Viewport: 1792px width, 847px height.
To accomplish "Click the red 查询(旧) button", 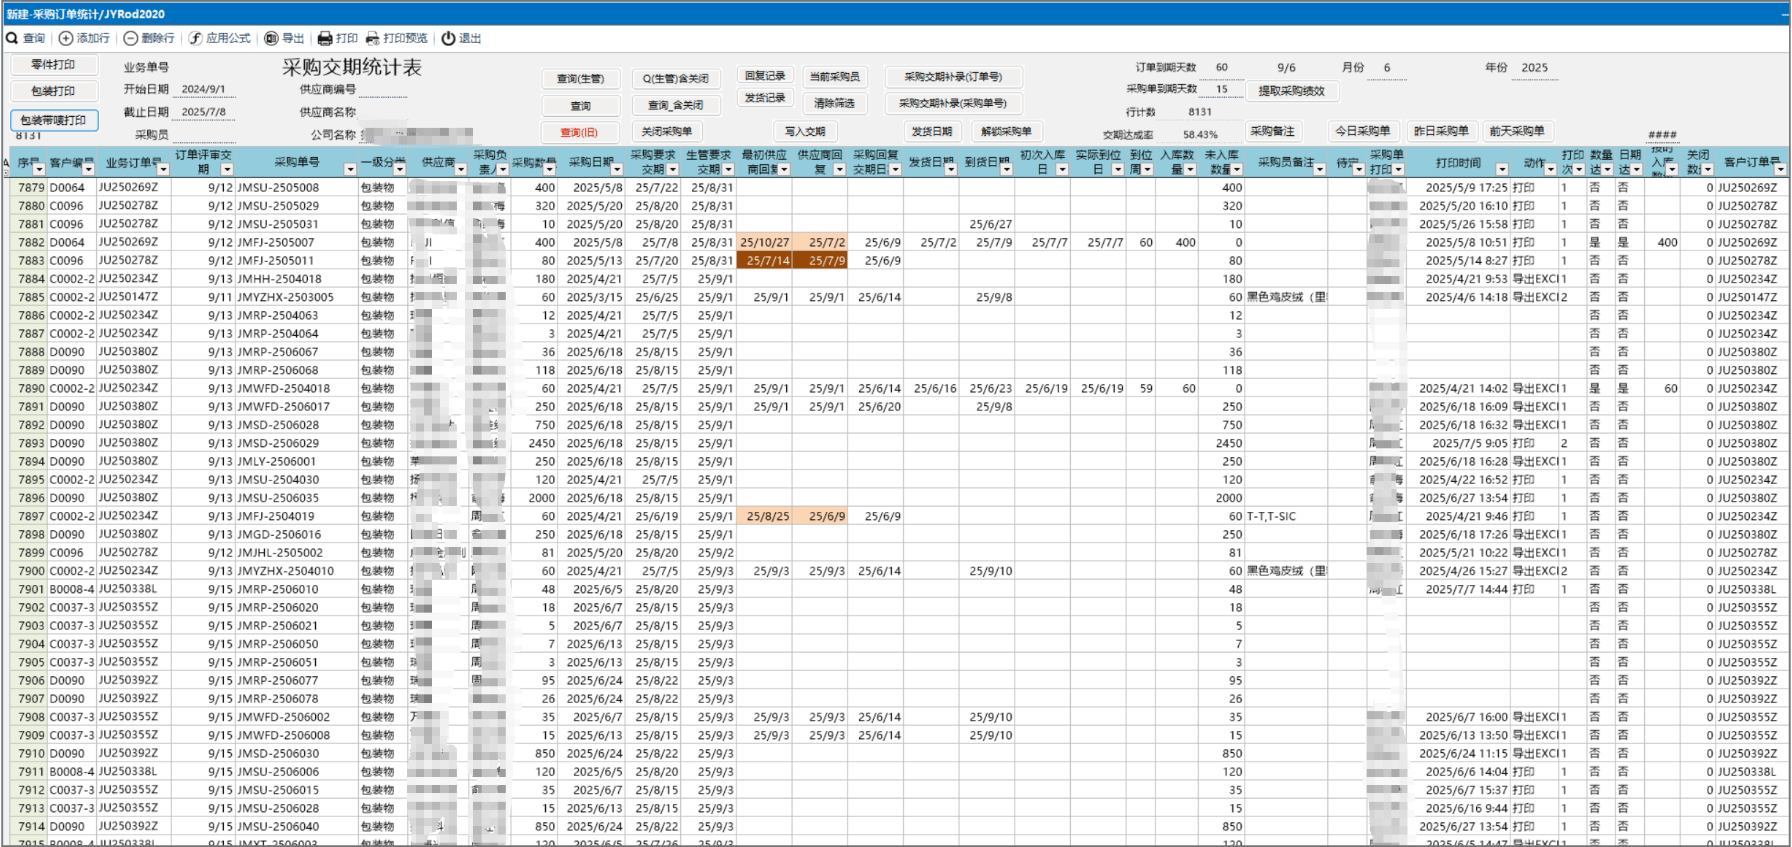I will [579, 132].
